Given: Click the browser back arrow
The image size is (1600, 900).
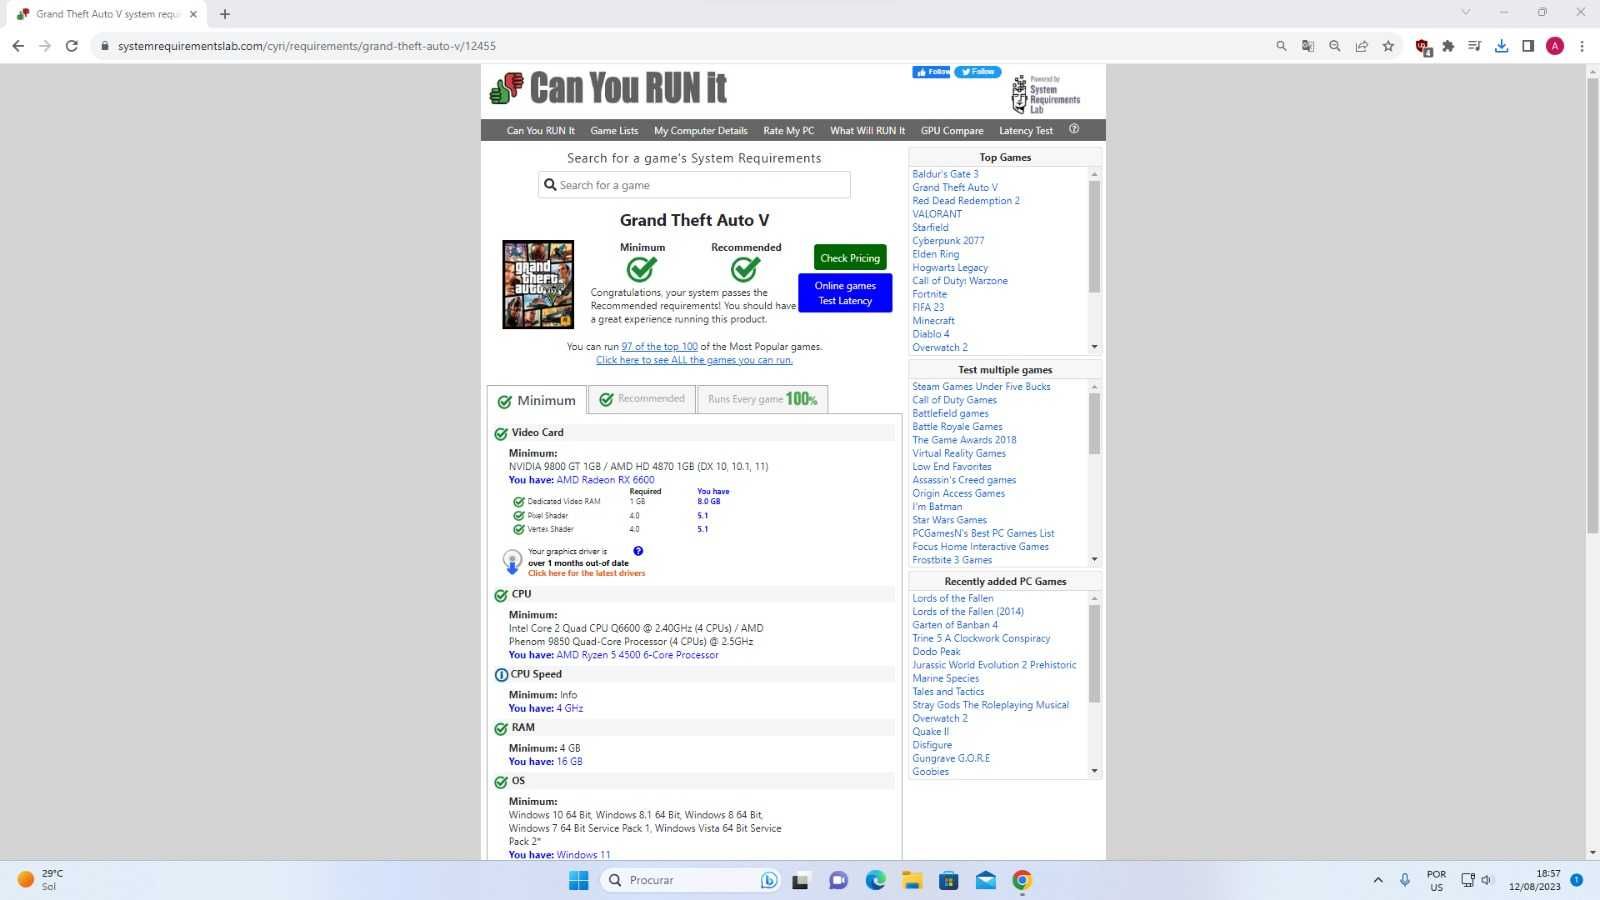Looking at the screenshot, I should coord(18,46).
